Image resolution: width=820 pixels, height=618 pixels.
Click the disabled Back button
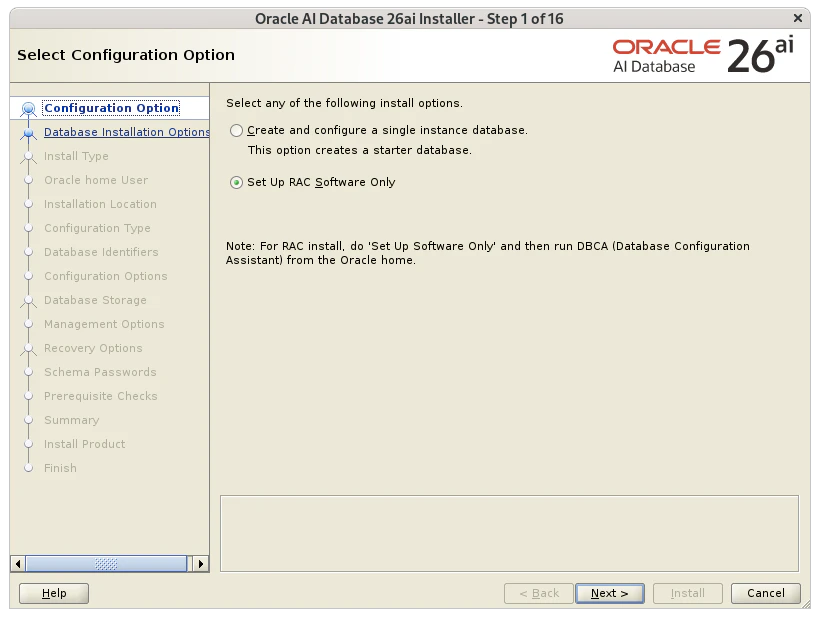point(539,593)
